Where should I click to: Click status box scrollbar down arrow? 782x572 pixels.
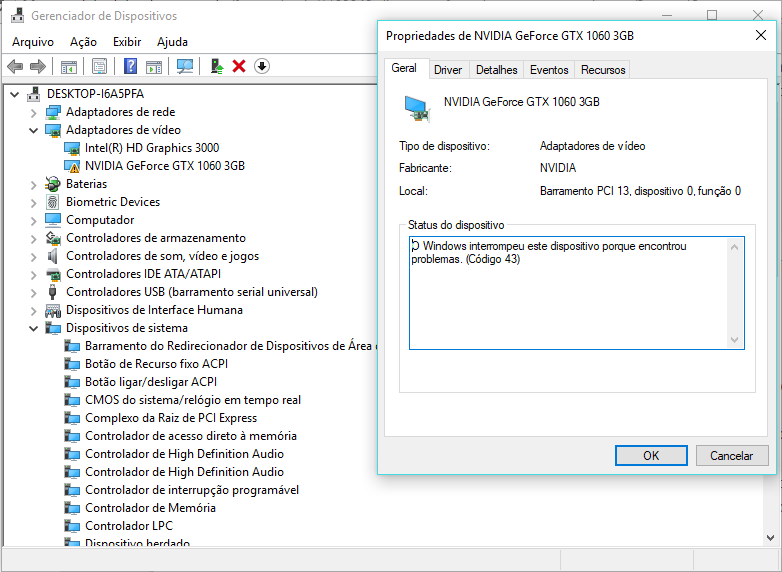[x=734, y=340]
